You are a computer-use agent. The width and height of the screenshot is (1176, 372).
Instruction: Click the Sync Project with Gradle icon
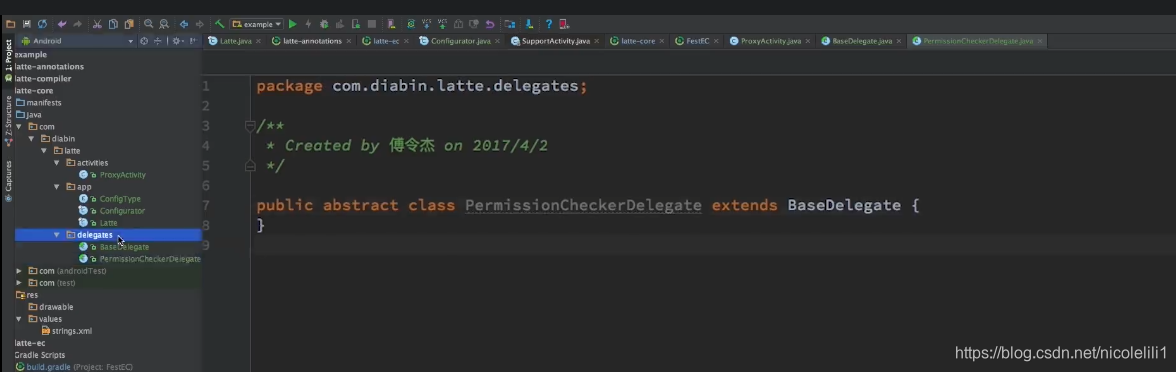click(410, 24)
